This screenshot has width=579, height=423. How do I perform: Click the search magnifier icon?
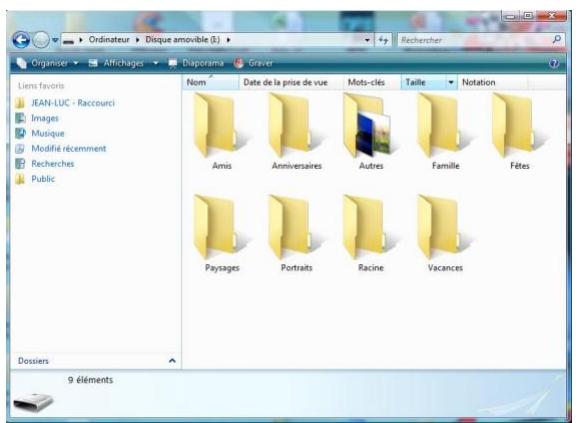556,39
